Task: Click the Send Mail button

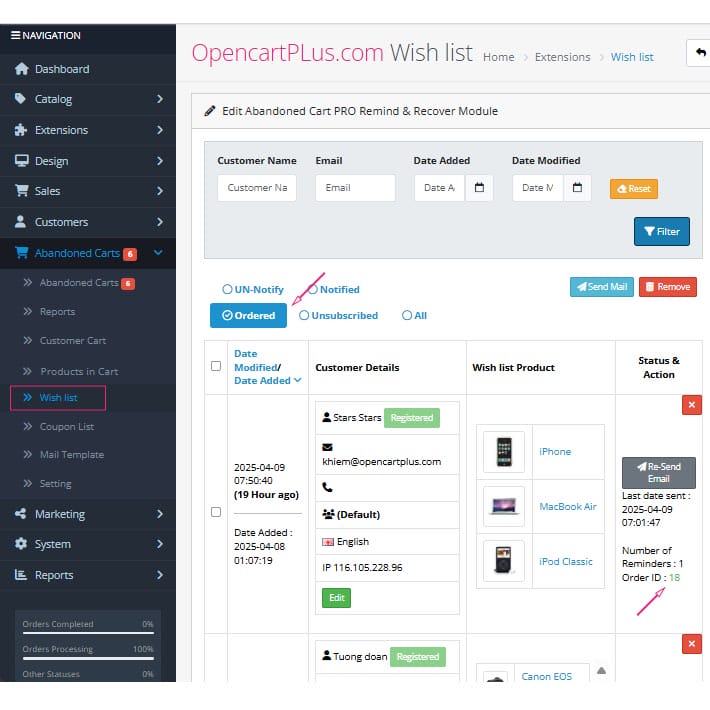Action: pyautogui.click(x=601, y=287)
